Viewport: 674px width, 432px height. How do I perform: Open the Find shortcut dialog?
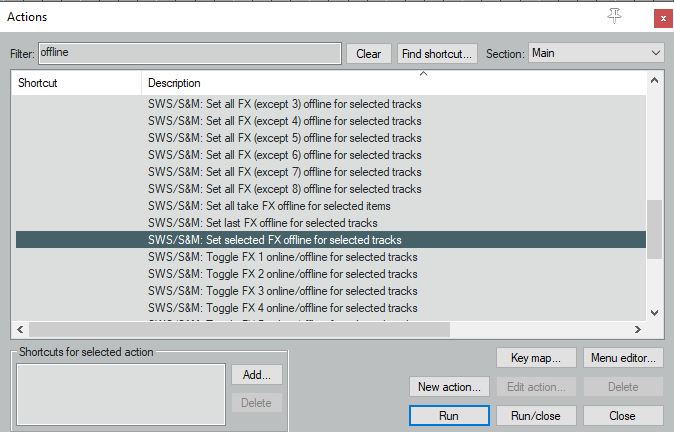(x=437, y=54)
